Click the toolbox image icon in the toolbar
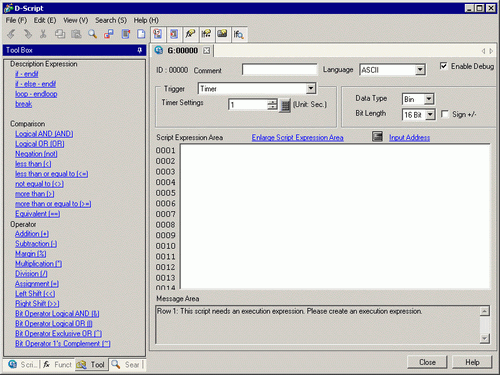500x375 pixels. click(222, 34)
